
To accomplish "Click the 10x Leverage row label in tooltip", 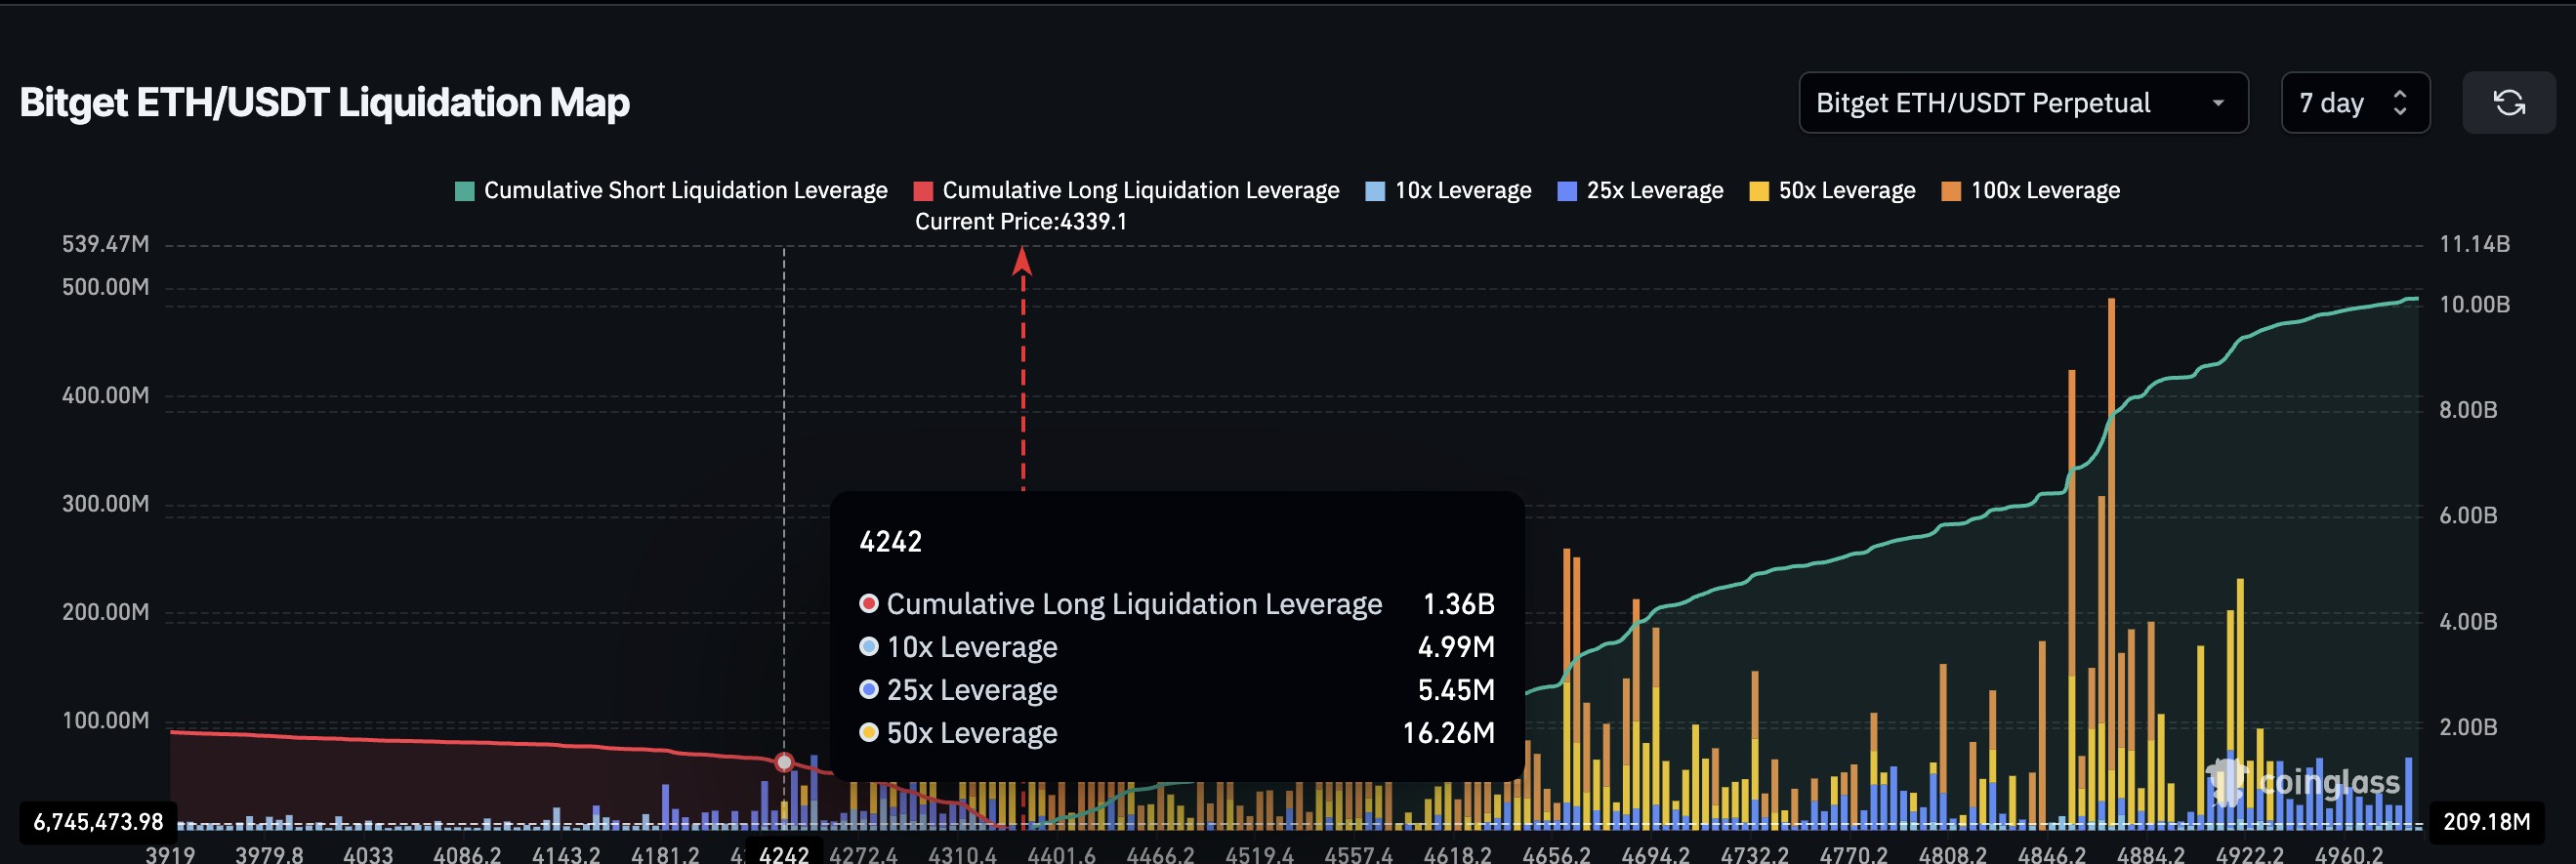I will [972, 647].
